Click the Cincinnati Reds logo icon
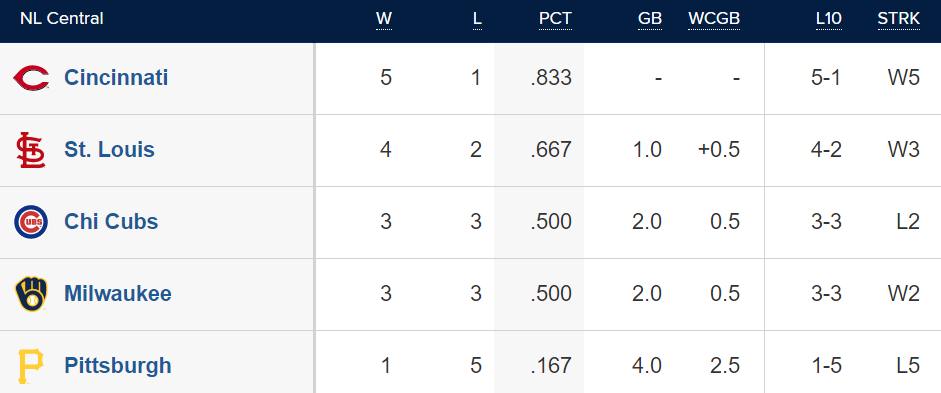Viewport: 941px width, 393px height. pyautogui.click(x=31, y=78)
